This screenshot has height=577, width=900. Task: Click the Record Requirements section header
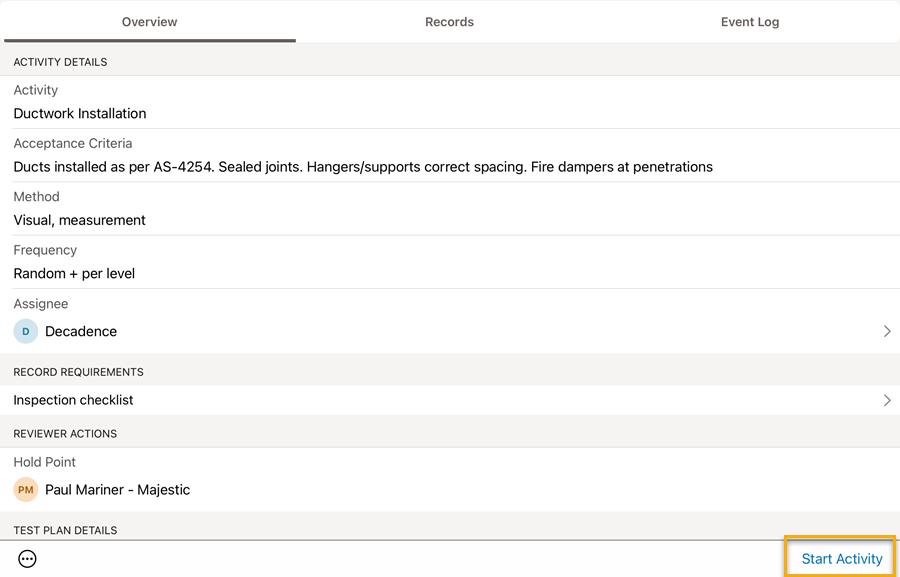point(78,372)
